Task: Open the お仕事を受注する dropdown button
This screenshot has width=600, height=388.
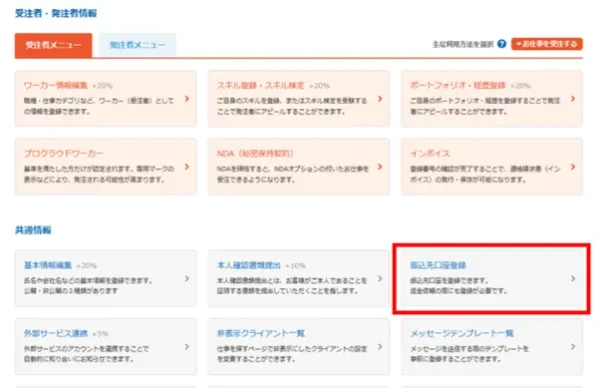Action: (x=547, y=44)
